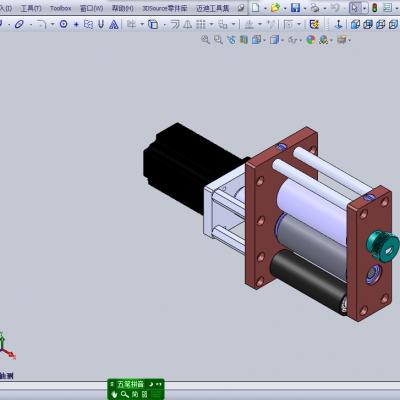Open Edit Appearance color ball
Screen dimensions: 400x400
tap(311, 40)
